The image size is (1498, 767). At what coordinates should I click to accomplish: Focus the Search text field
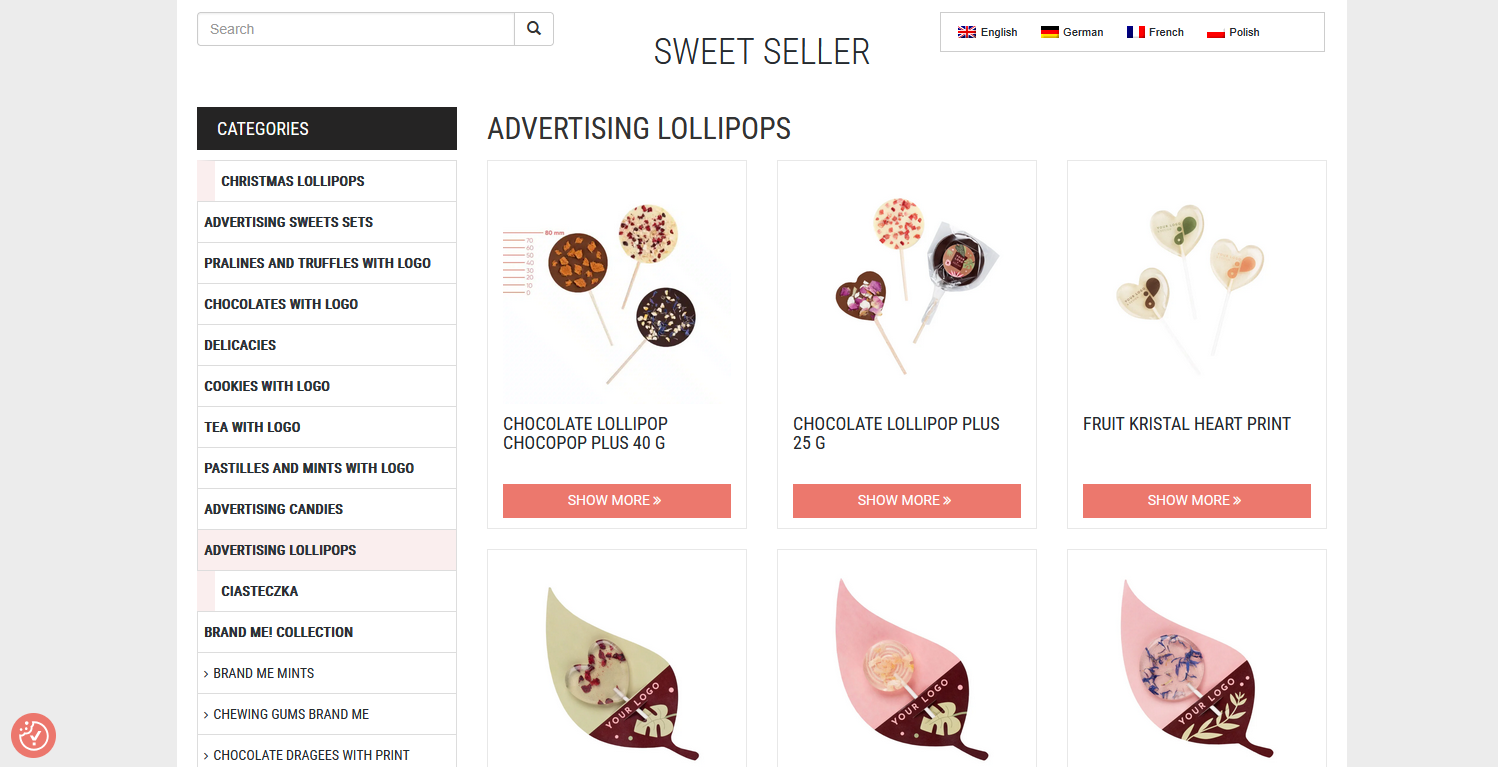point(356,29)
